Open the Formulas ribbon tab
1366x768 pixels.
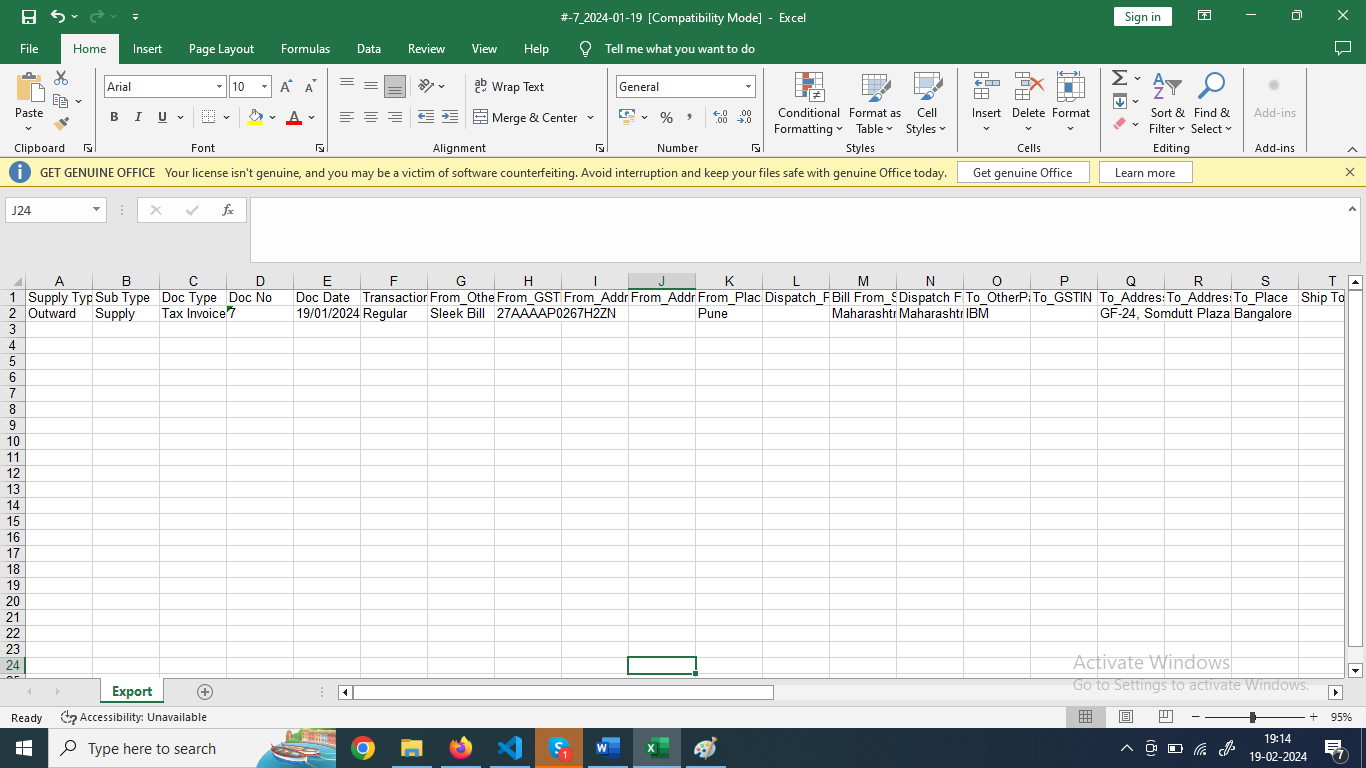pyautogui.click(x=305, y=49)
